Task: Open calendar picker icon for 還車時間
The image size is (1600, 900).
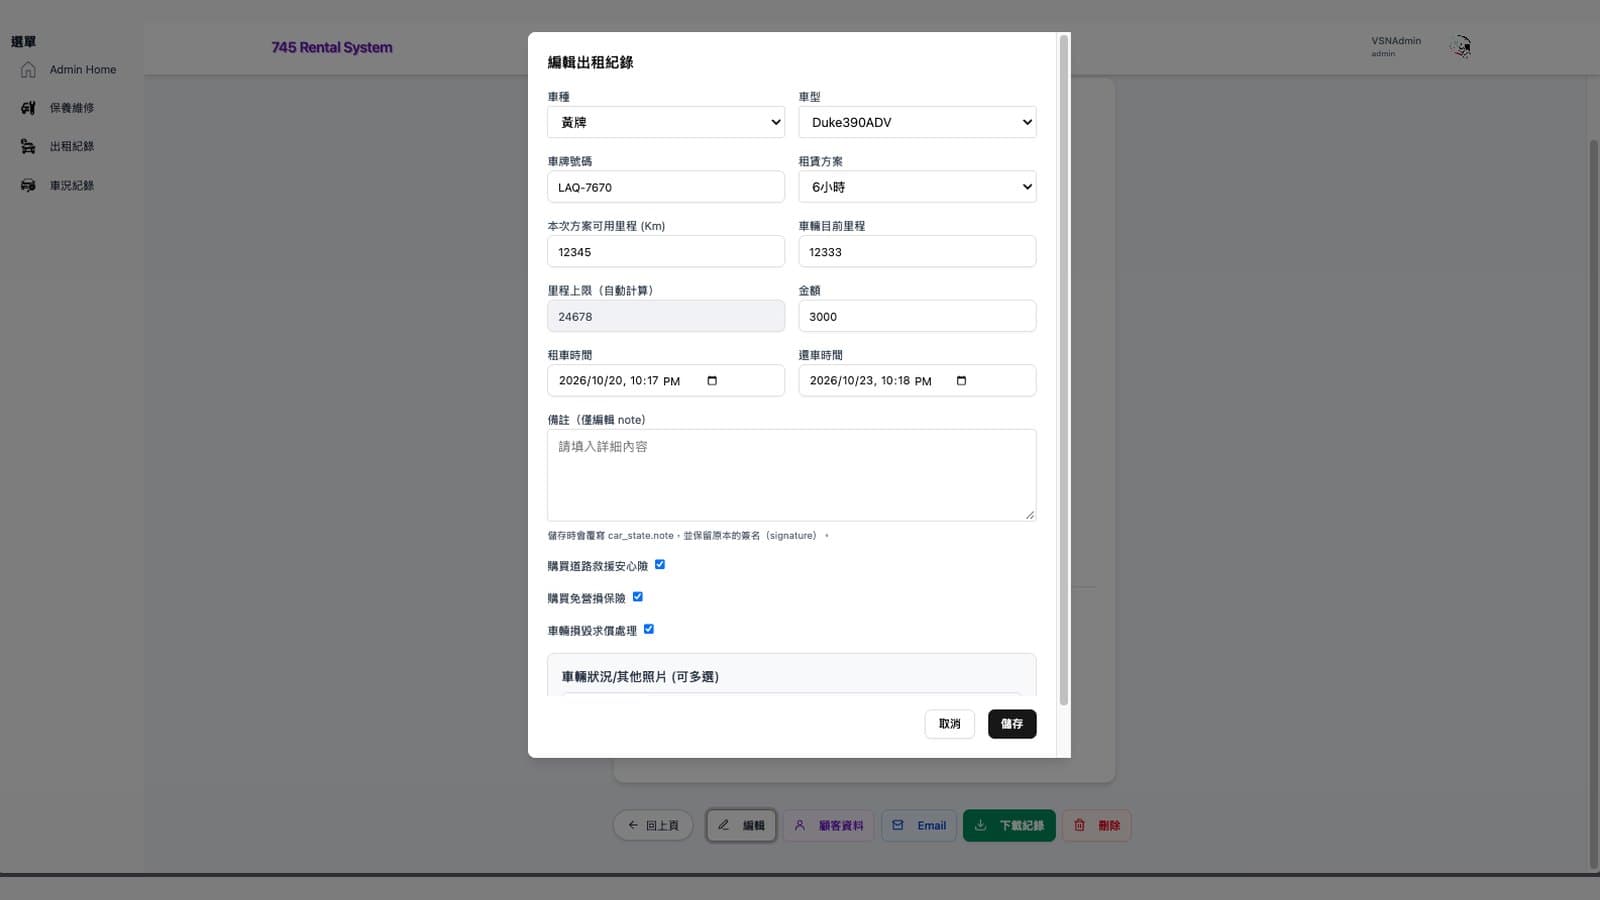Action: click(x=961, y=381)
